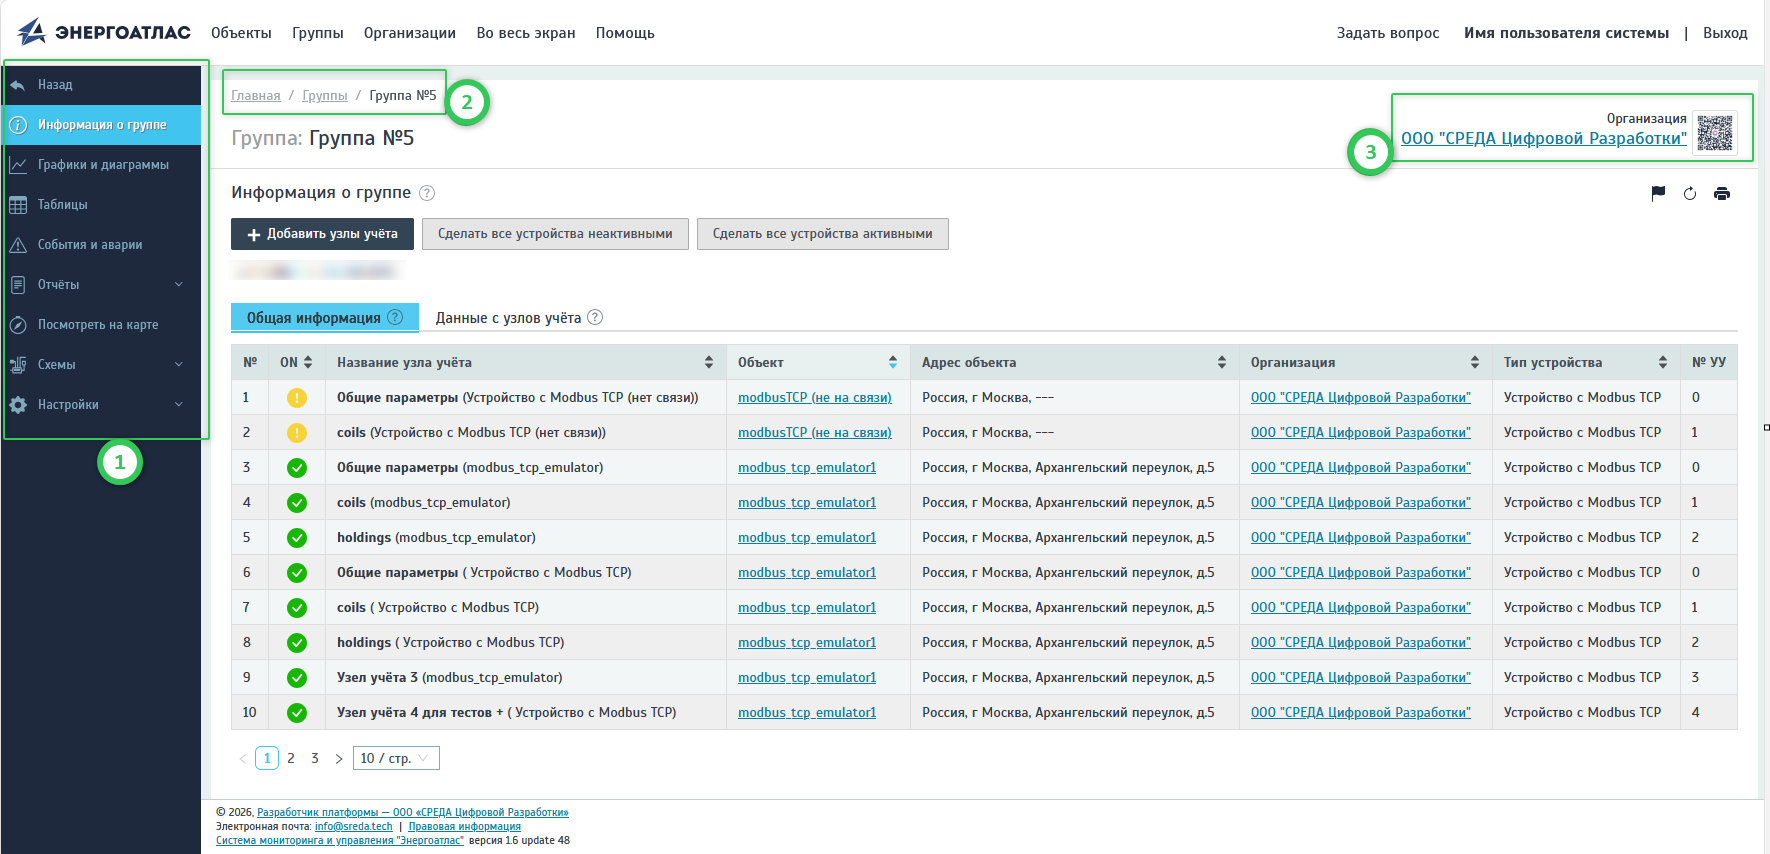
Task: Click Выход to log out
Action: [x=1725, y=33]
